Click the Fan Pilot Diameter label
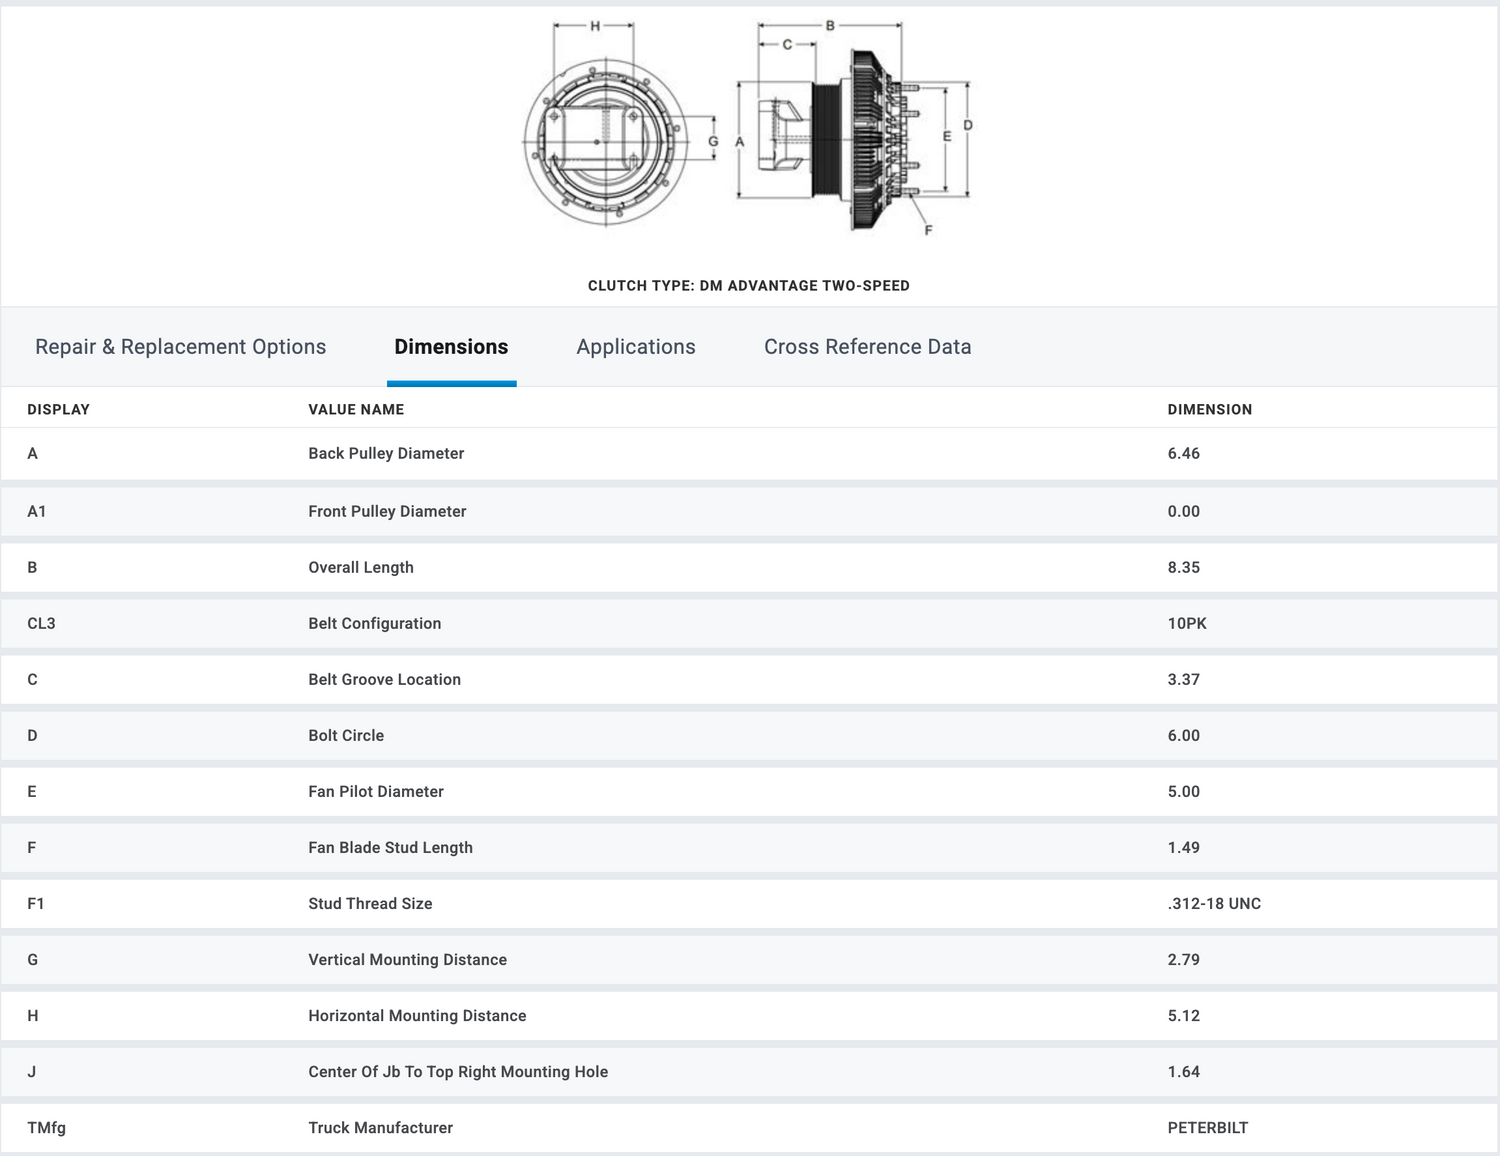The image size is (1500, 1156). [x=376, y=791]
